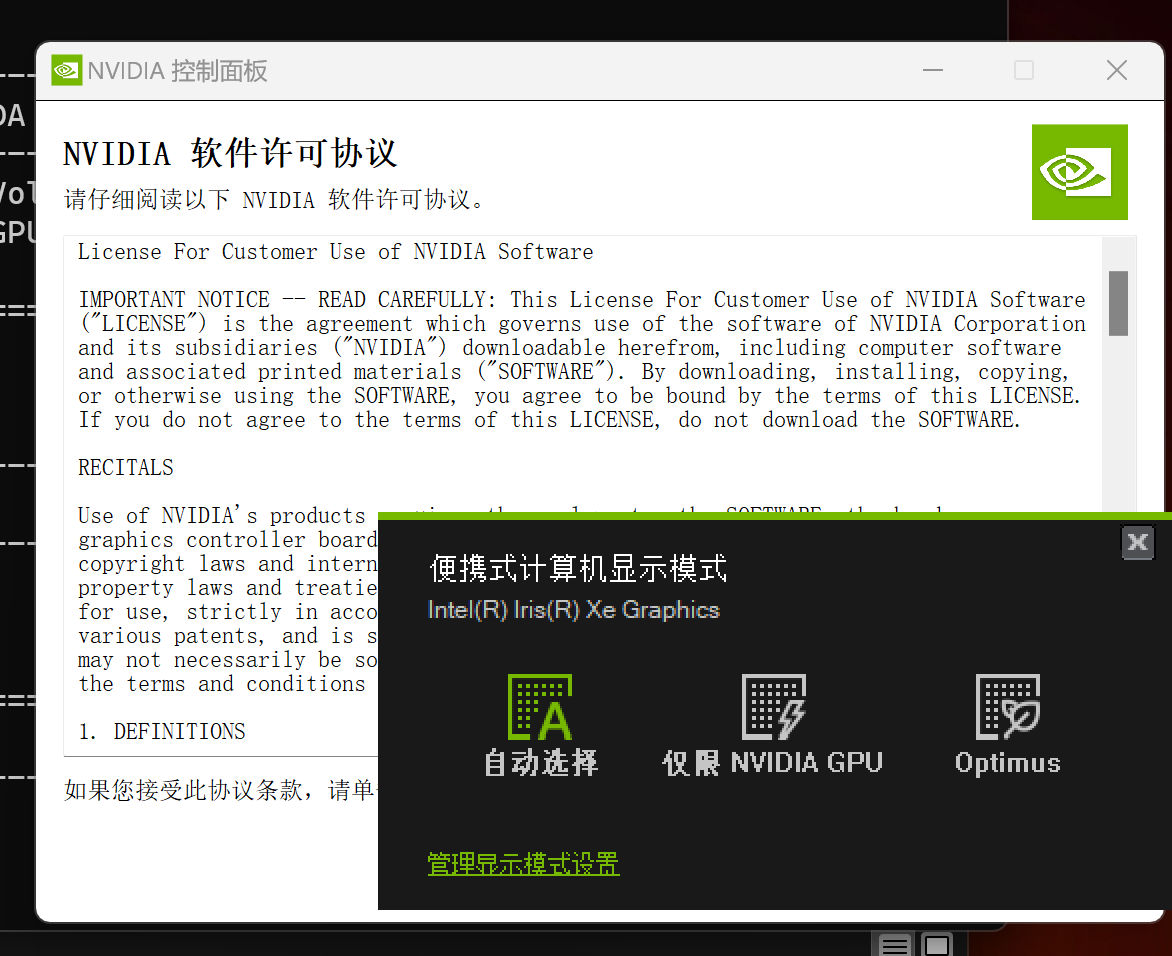Screen dimensions: 1172x956
Task: Minimize the NVIDIA 控制面板 window
Action: [x=933, y=70]
